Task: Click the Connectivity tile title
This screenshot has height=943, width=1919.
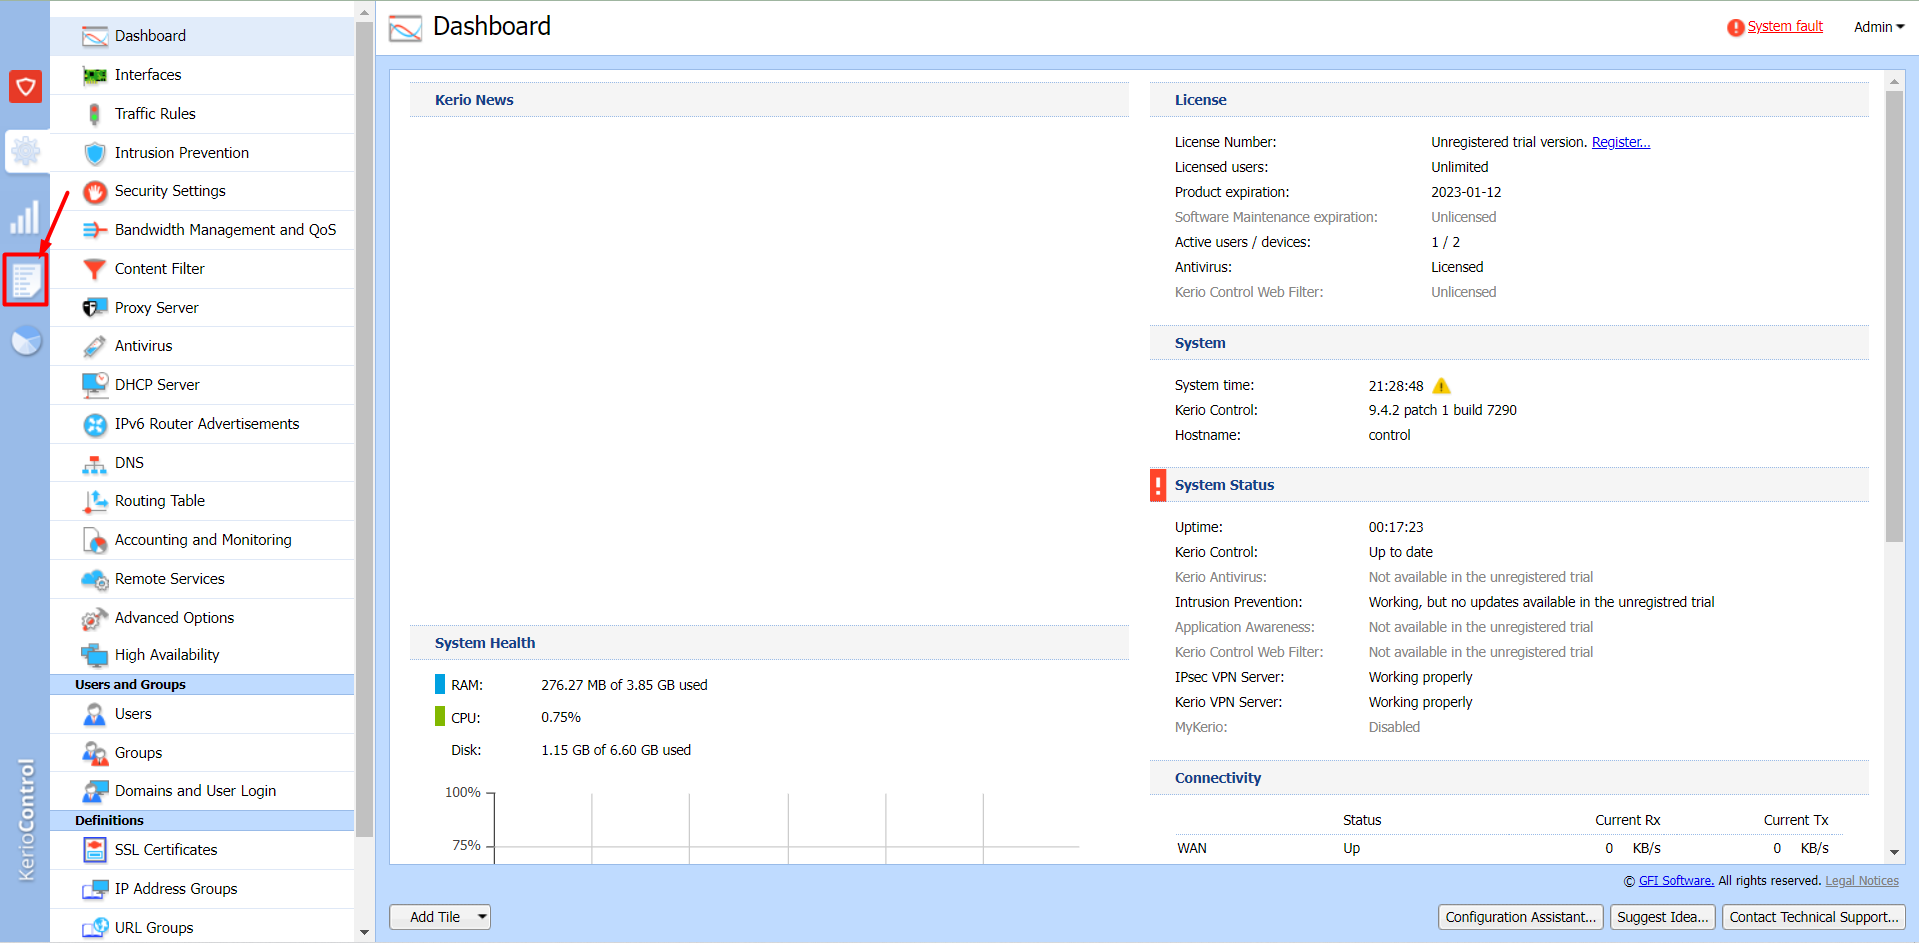Action: coord(1218,778)
